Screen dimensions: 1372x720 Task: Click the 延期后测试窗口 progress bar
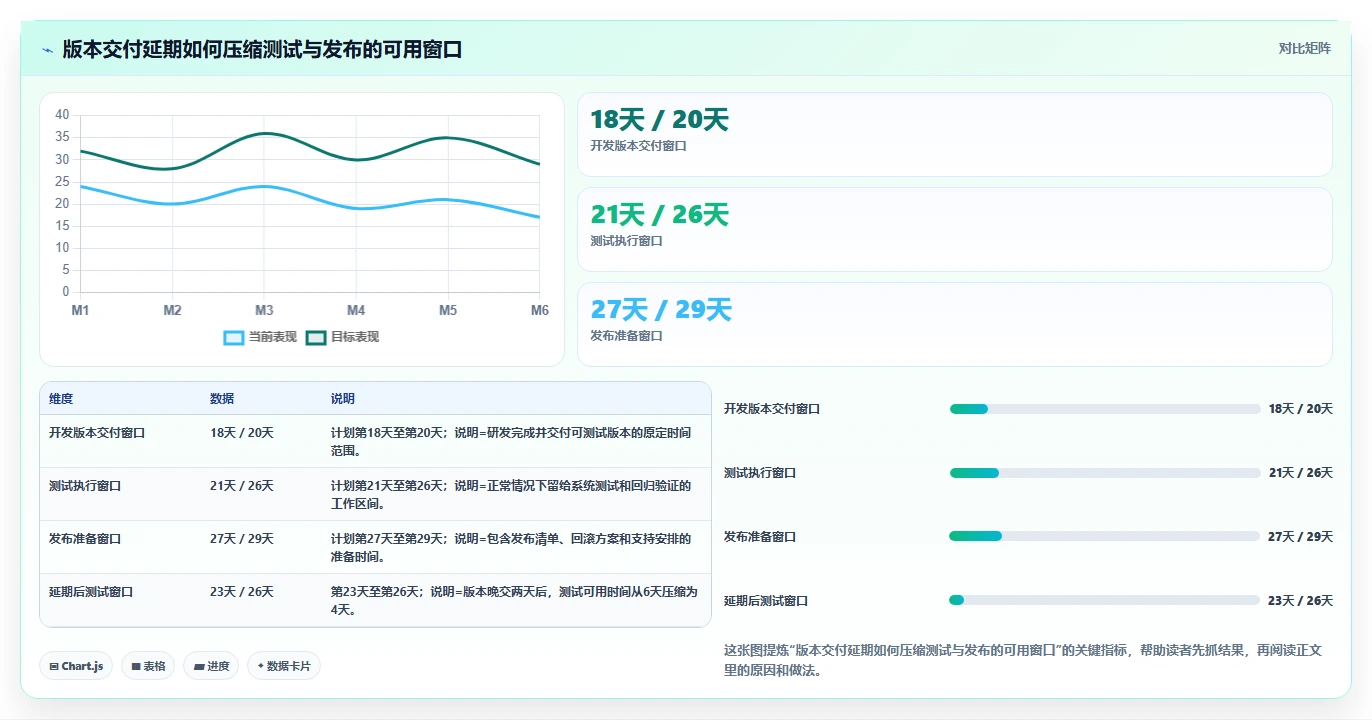coord(1105,601)
